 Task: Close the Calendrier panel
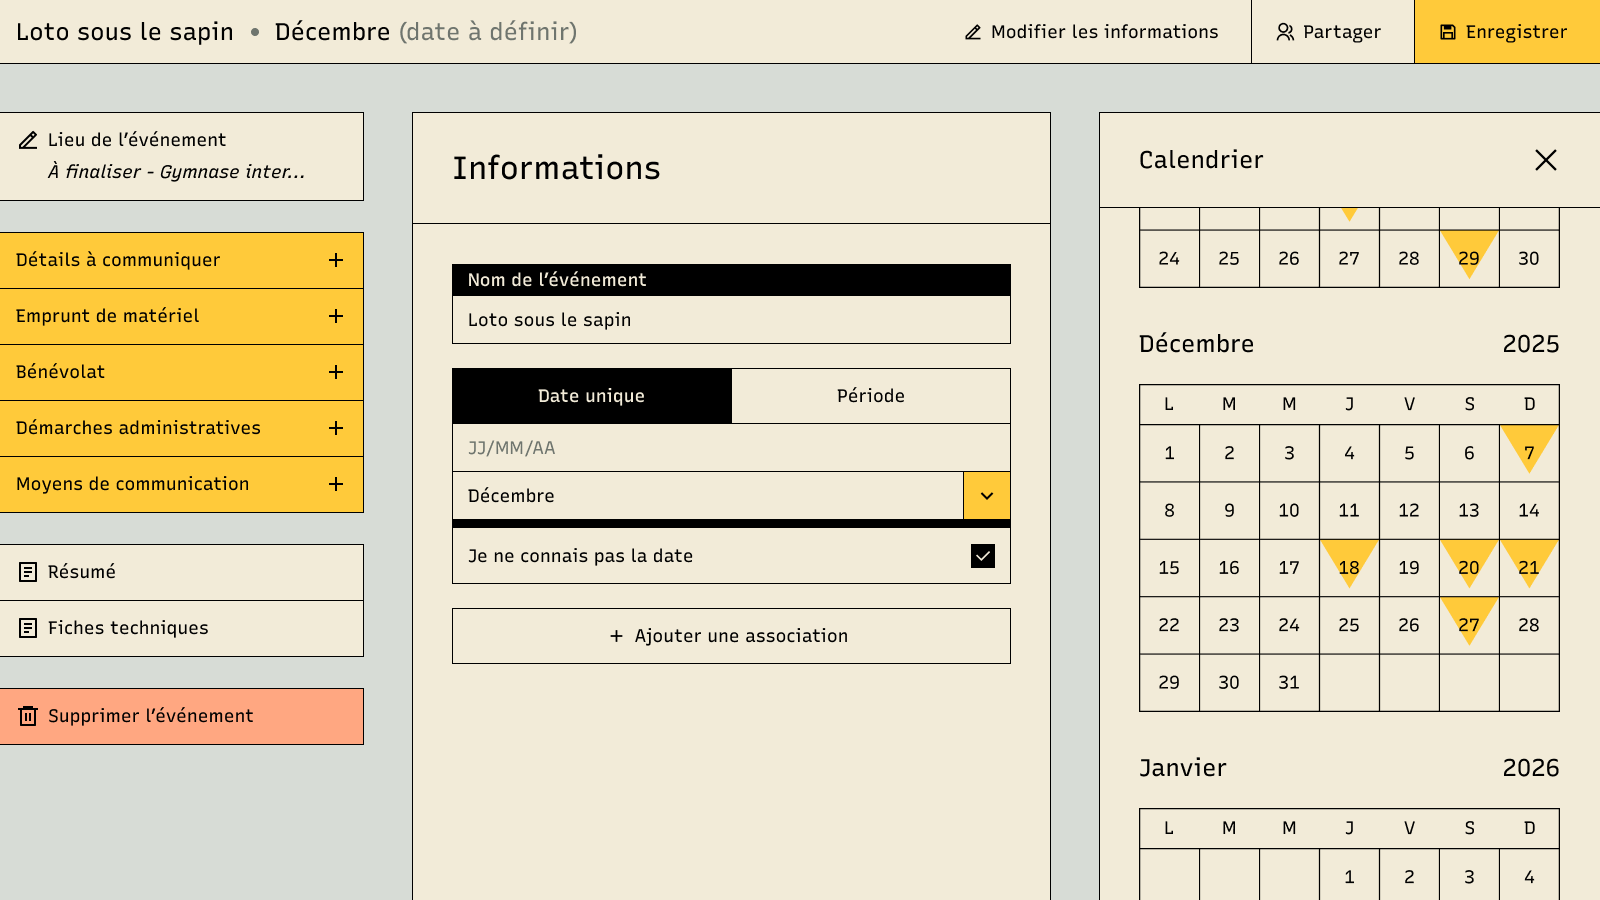(1545, 160)
